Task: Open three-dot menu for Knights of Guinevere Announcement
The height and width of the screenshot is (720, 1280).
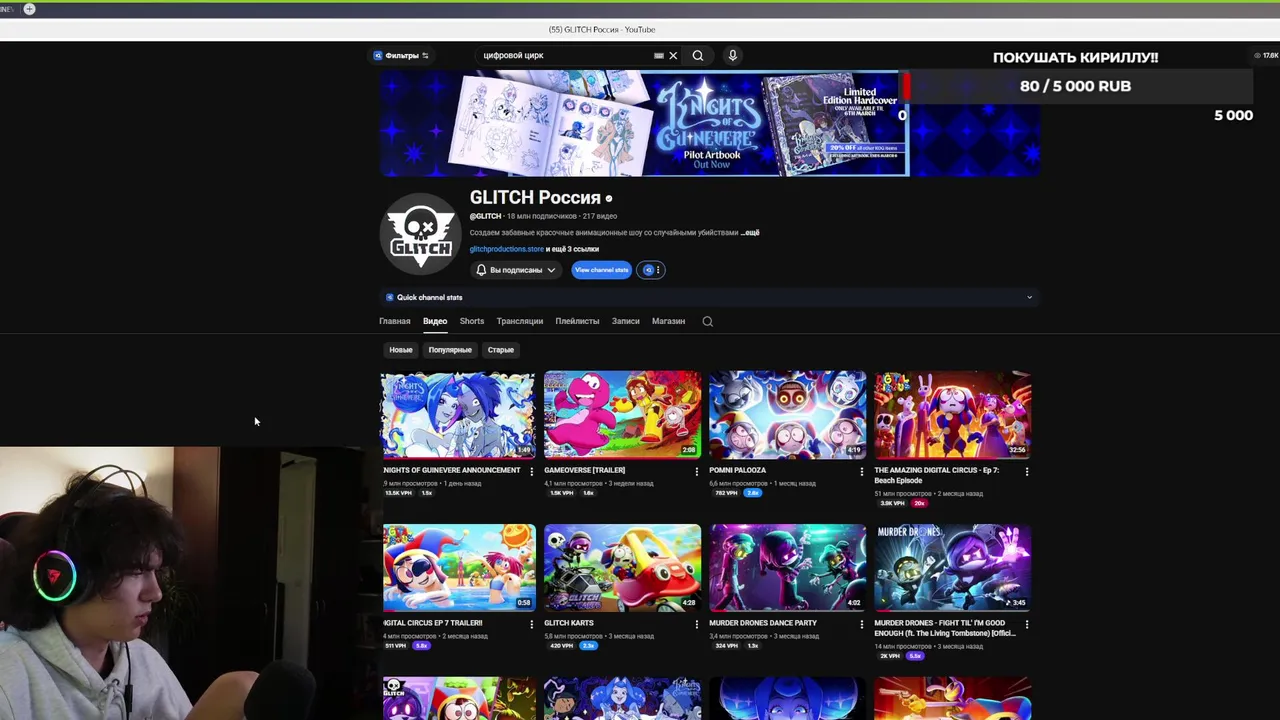Action: (x=531, y=471)
